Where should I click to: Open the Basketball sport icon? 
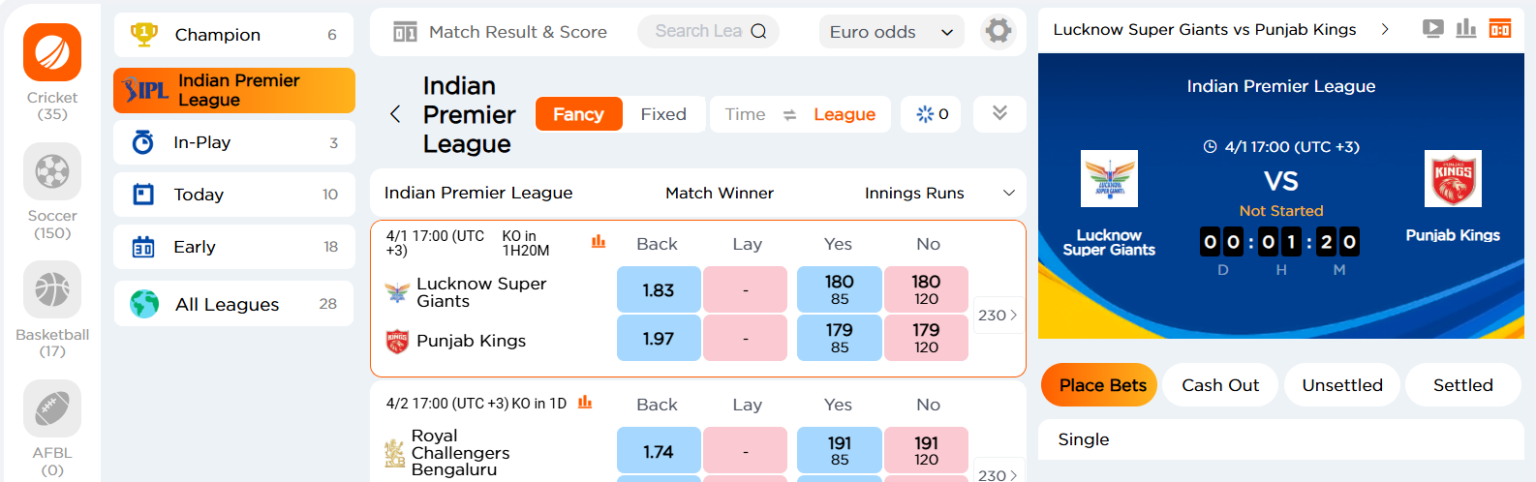pyautogui.click(x=52, y=290)
